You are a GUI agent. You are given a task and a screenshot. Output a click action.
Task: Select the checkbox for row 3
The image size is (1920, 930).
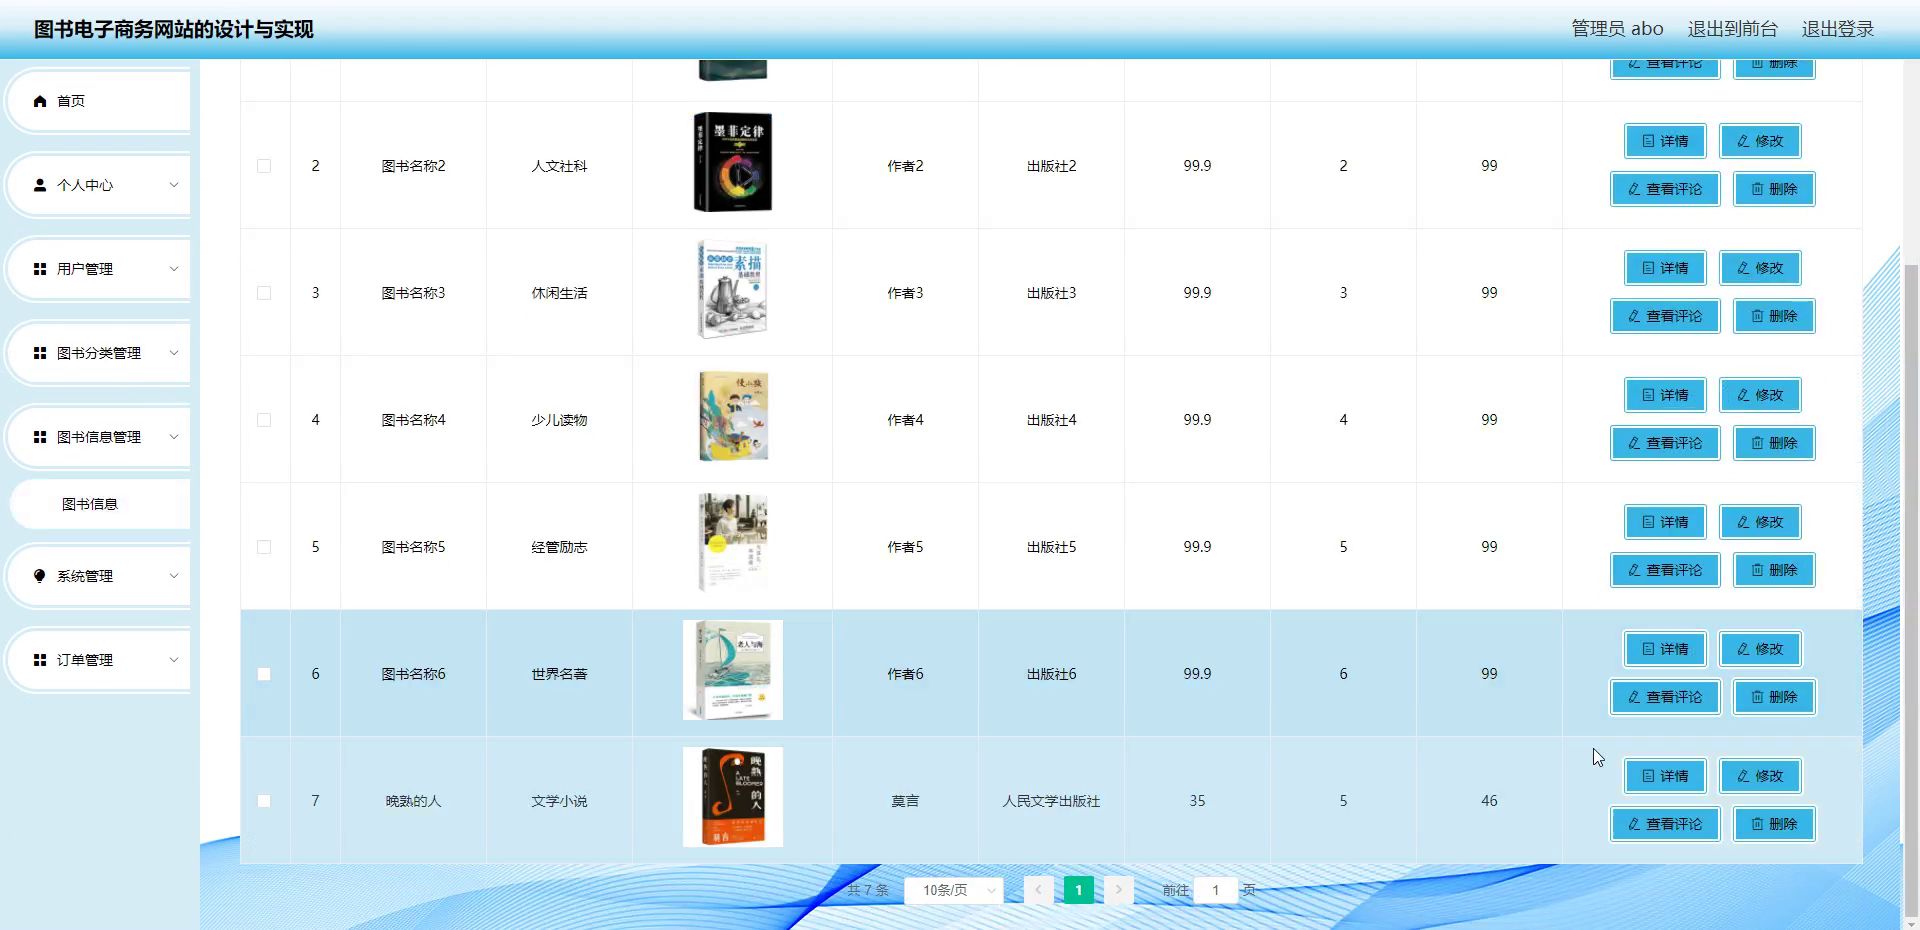[x=264, y=293]
